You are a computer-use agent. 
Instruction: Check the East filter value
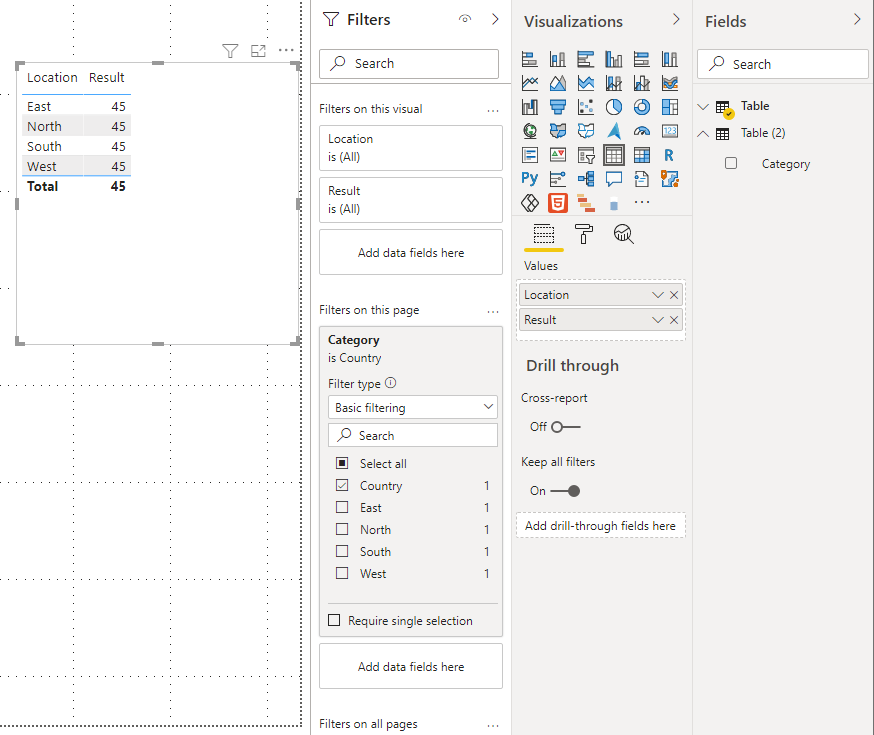[x=342, y=507]
